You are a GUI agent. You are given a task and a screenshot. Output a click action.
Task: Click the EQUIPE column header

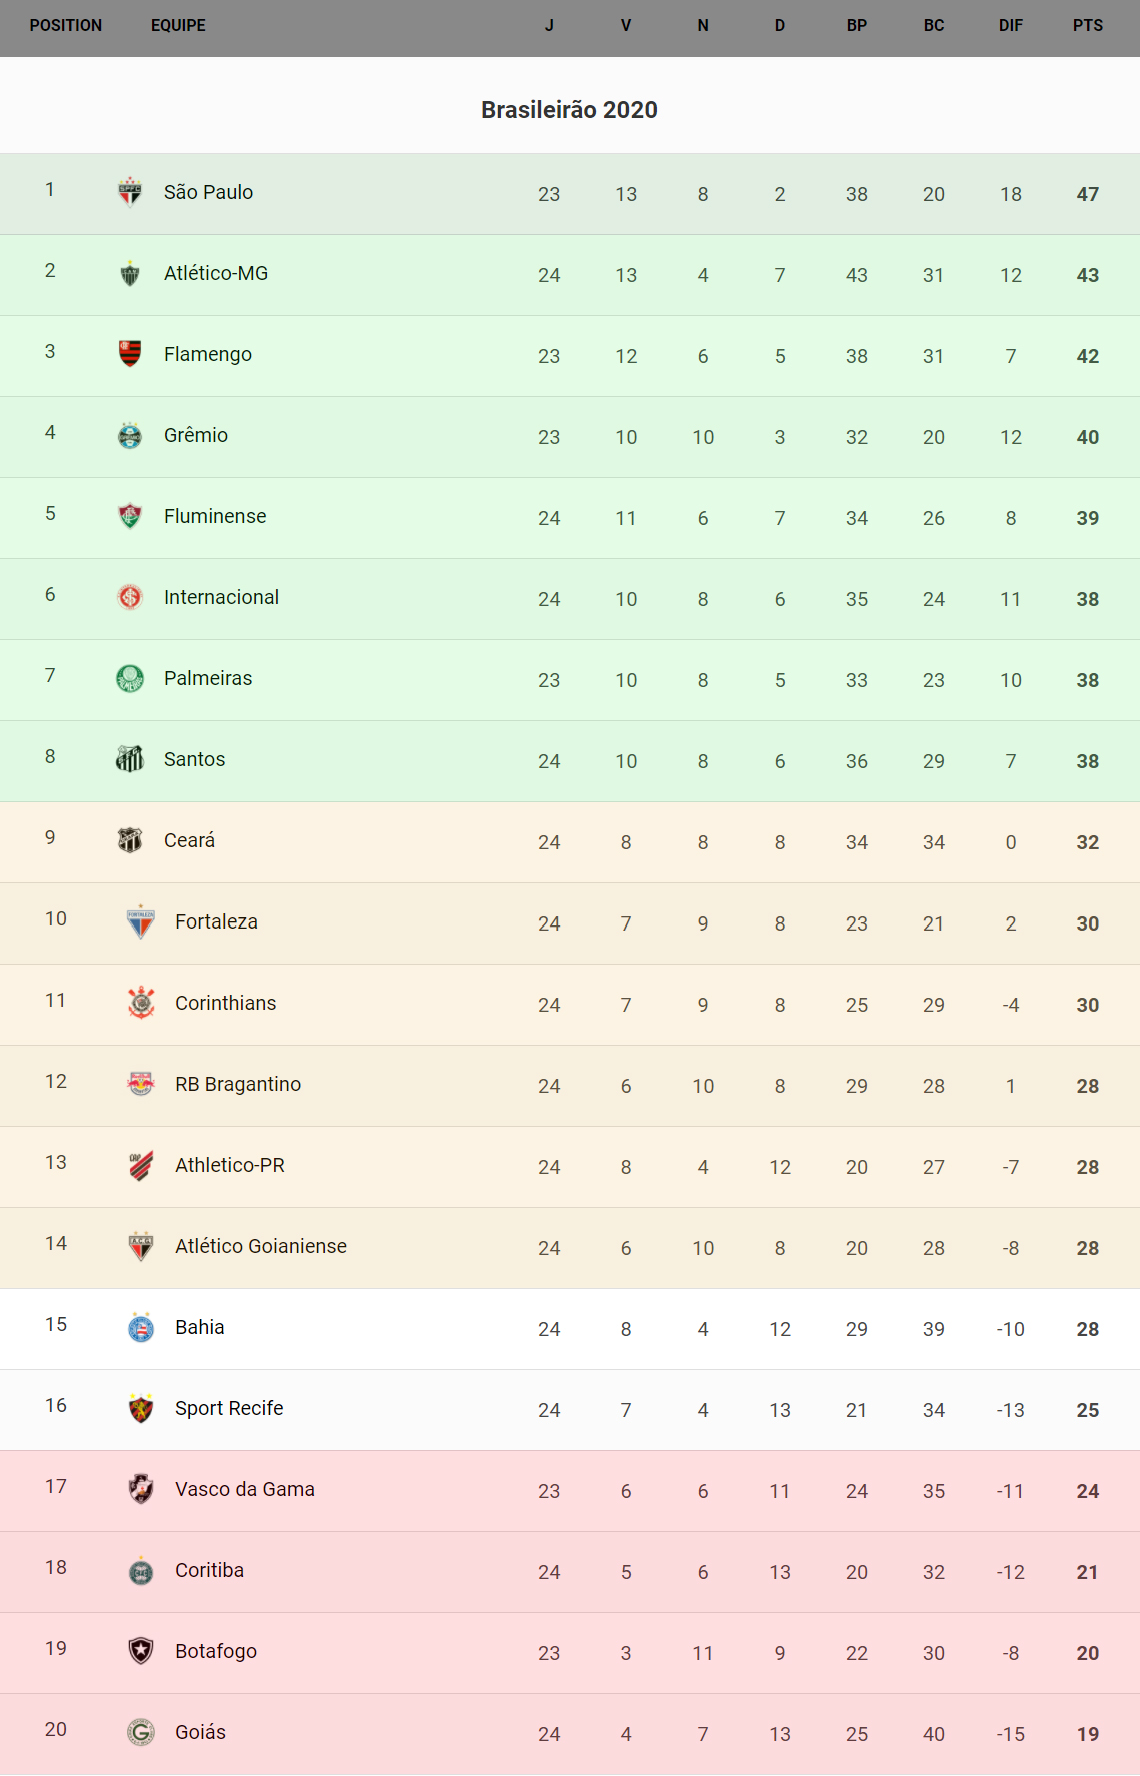(x=178, y=25)
